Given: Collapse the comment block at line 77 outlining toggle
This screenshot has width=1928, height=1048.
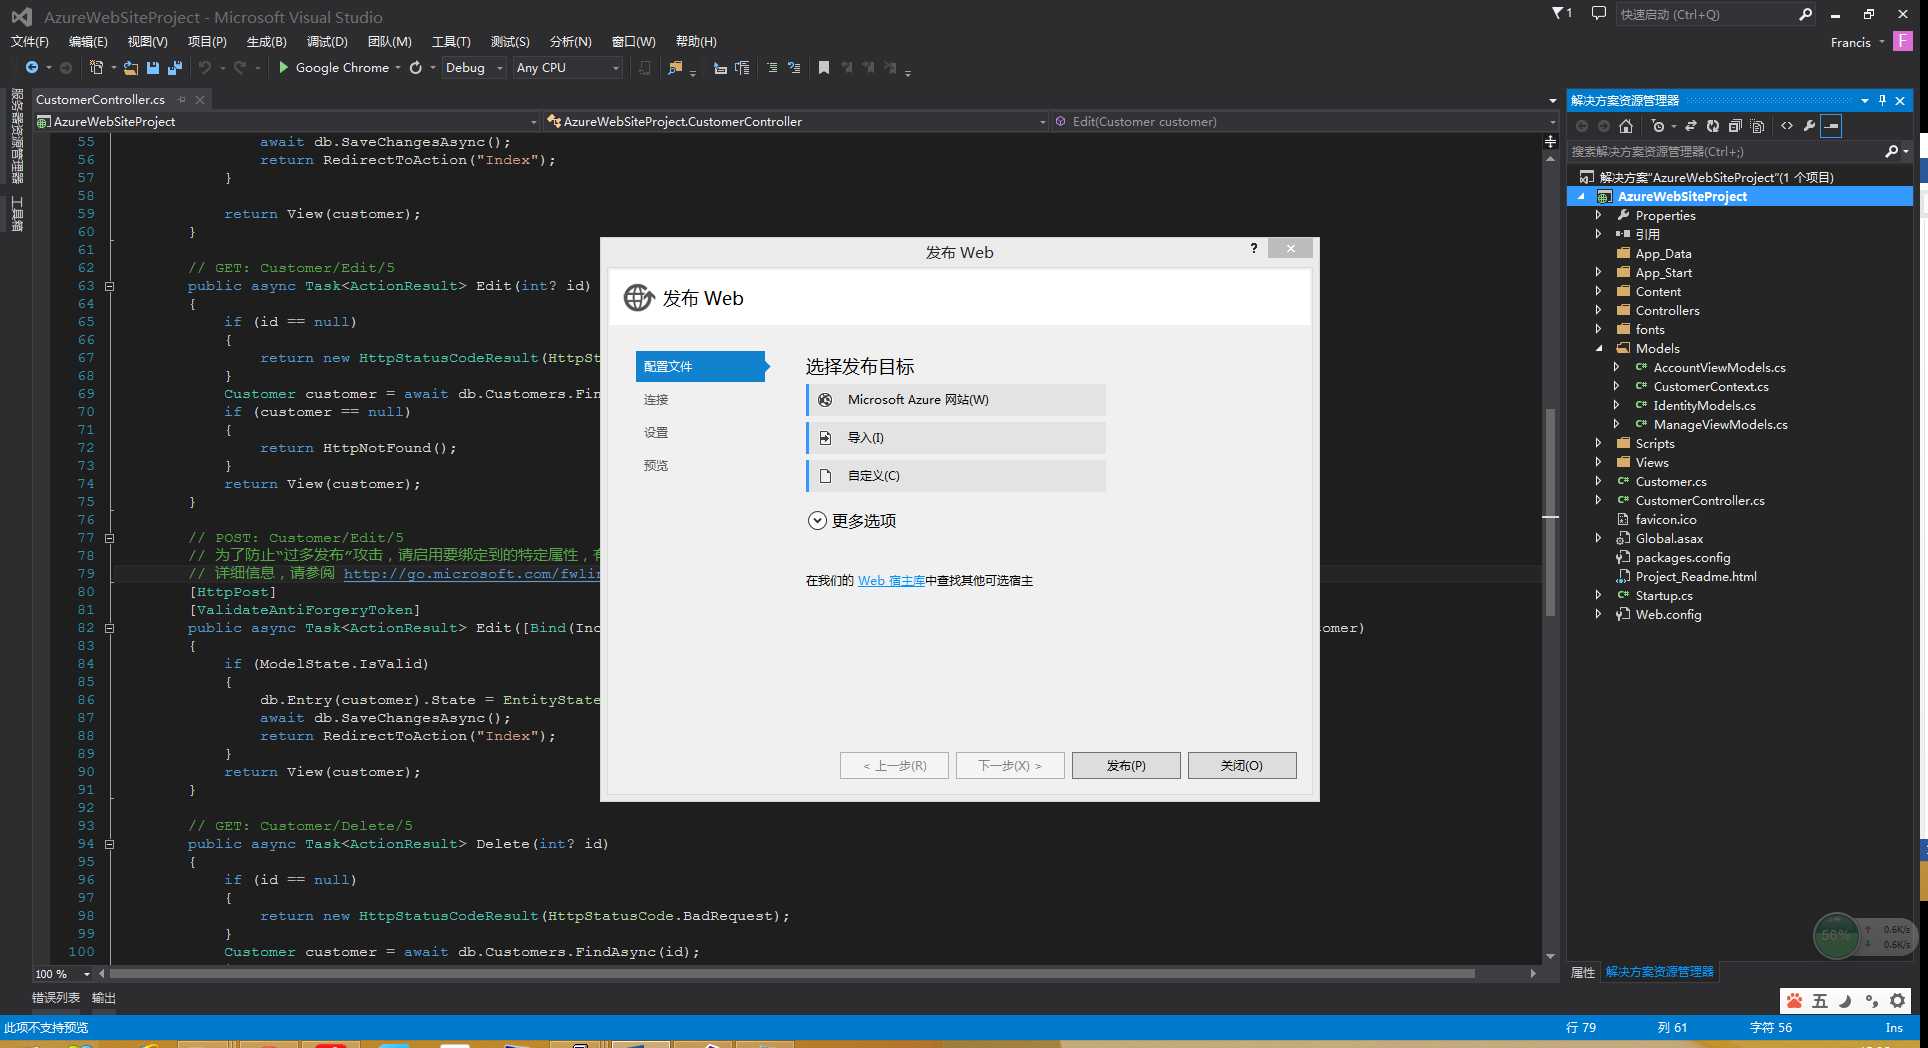Looking at the screenshot, I should tap(110, 538).
